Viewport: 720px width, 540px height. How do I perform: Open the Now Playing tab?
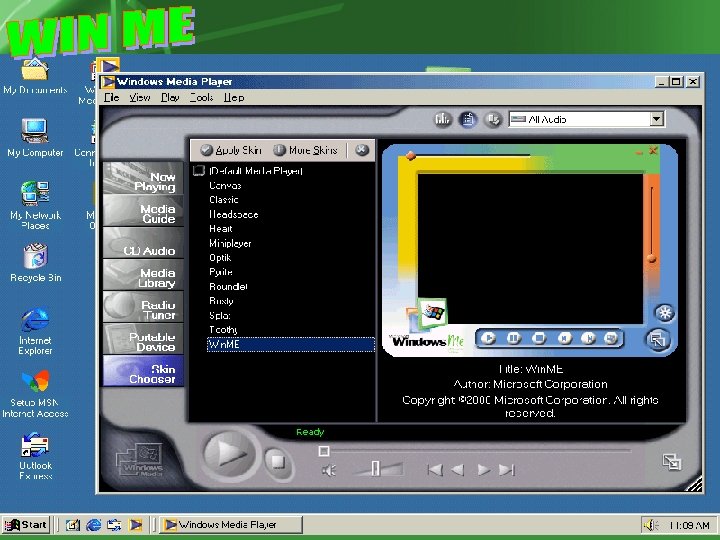pos(143,178)
